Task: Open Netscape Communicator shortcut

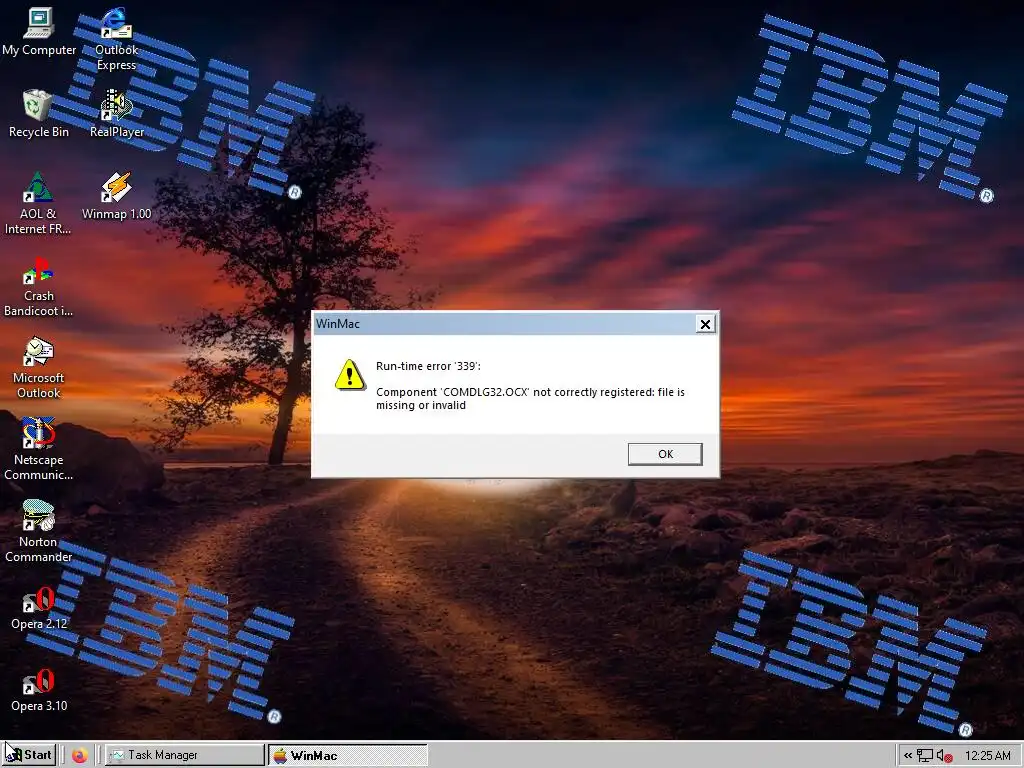Action: (x=38, y=449)
